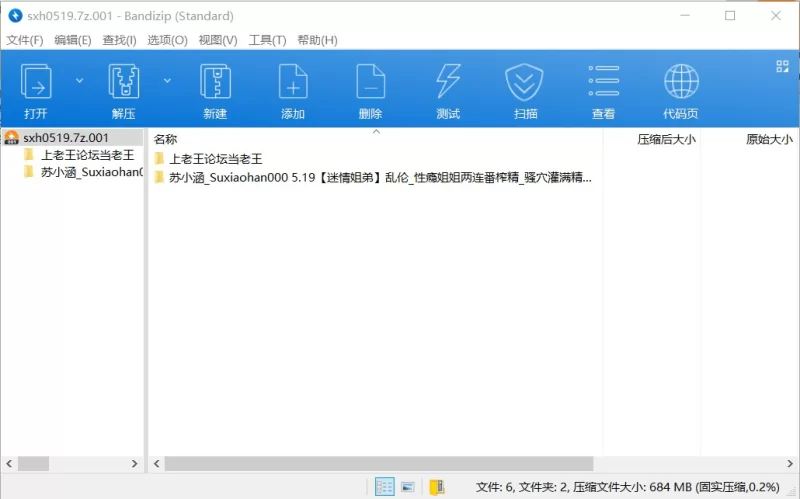
Task: Click the toolbar customize grid icon
Action: tap(782, 66)
